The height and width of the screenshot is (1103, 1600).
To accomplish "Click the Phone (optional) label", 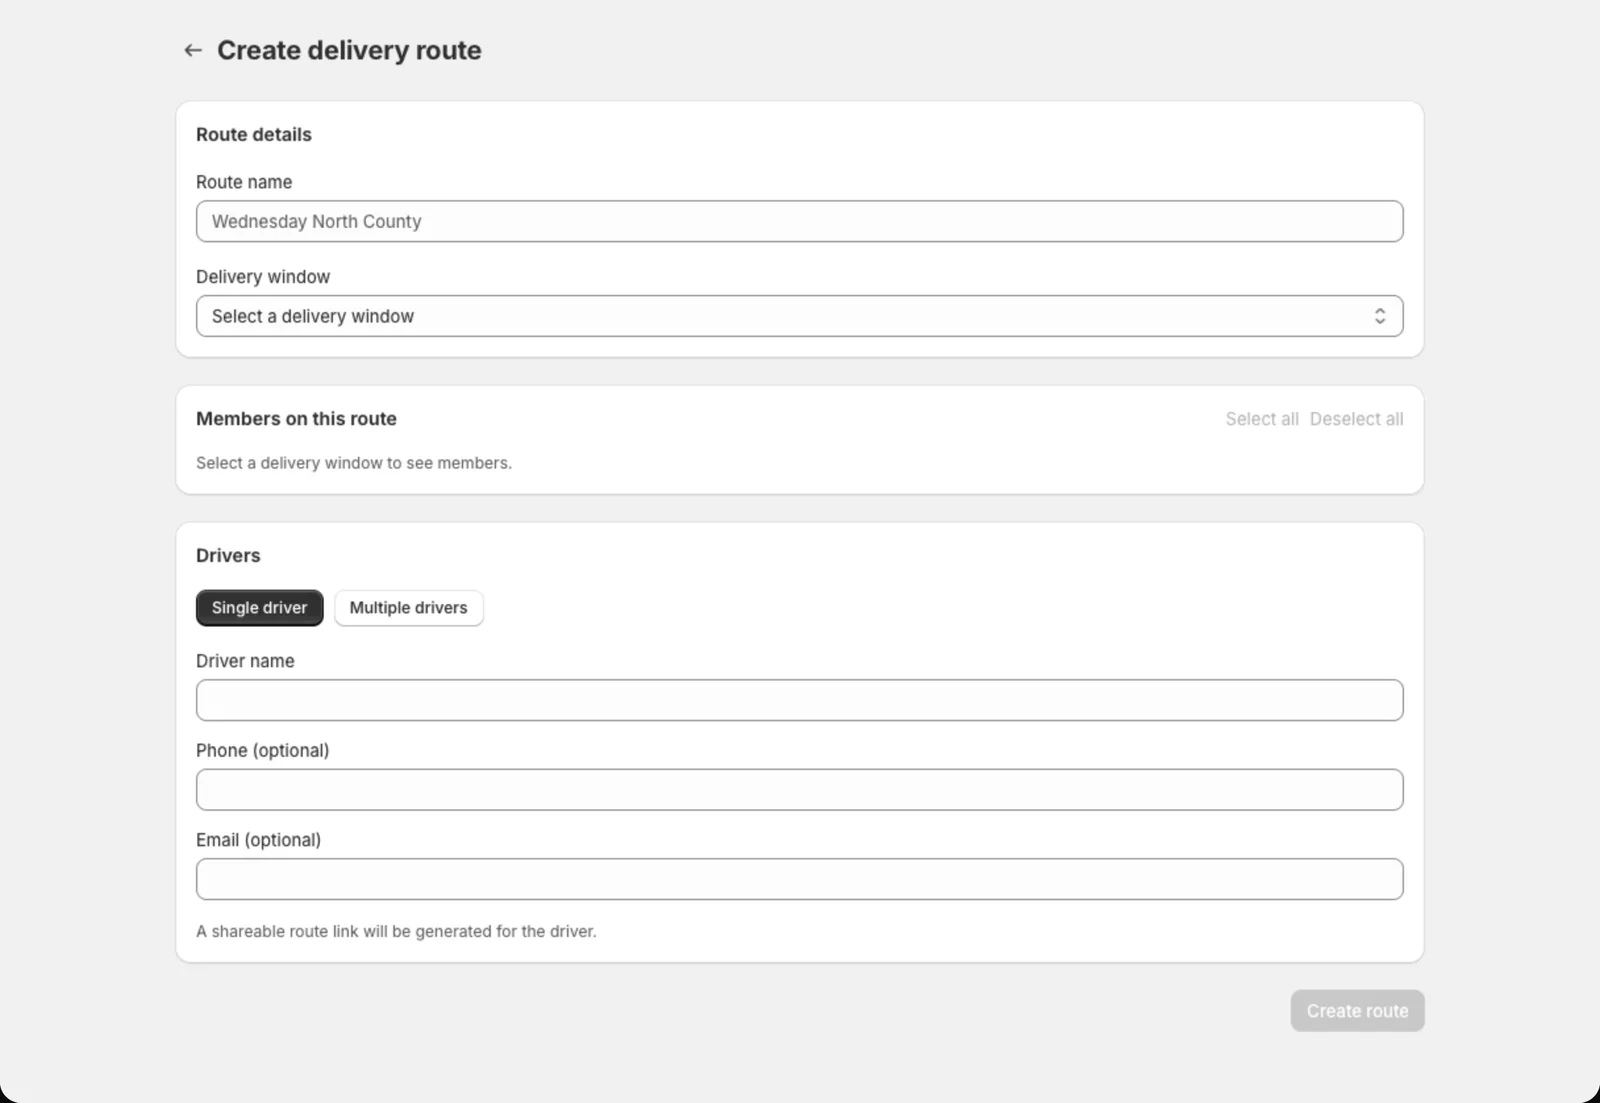I will [x=262, y=751].
